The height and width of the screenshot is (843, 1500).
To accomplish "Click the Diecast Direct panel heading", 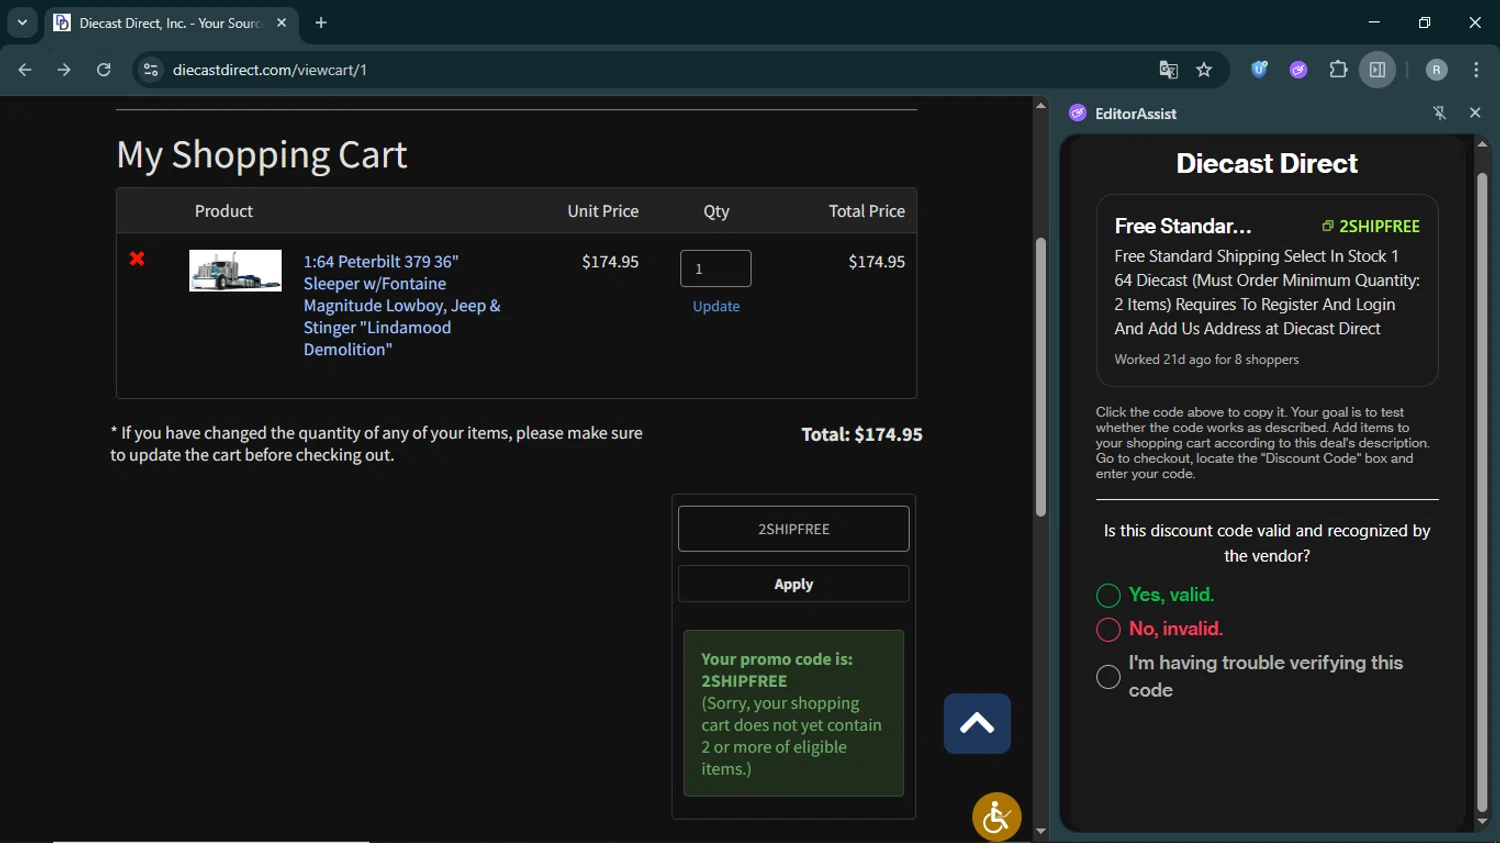I will point(1266,163).
